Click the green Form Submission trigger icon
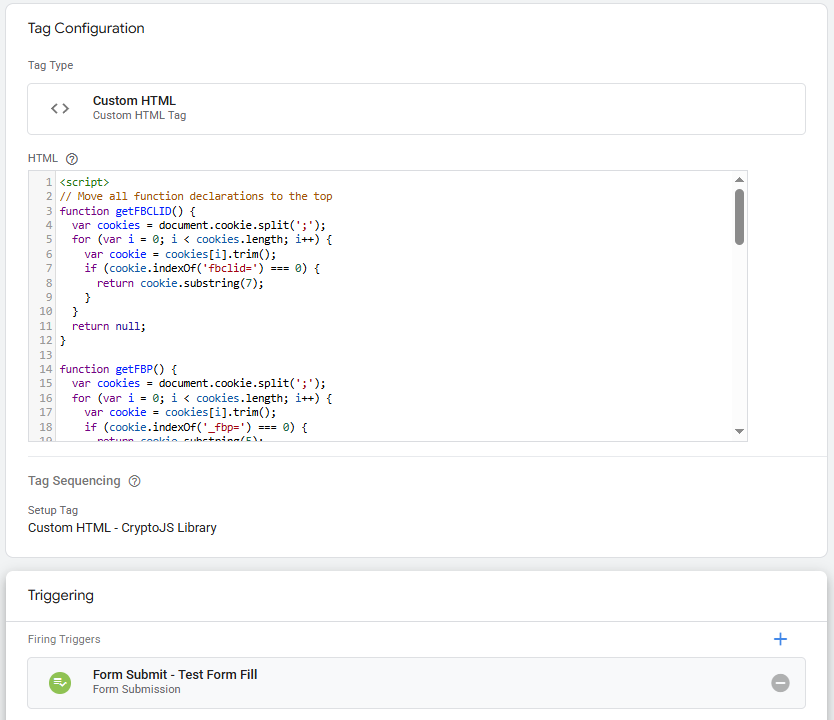The image size is (834, 720). point(59,682)
